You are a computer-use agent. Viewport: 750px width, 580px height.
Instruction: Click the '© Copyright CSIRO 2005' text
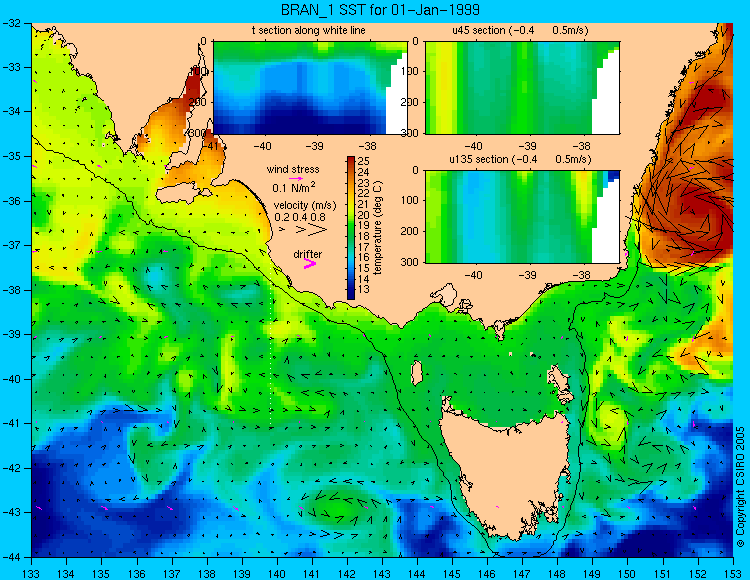[740, 486]
